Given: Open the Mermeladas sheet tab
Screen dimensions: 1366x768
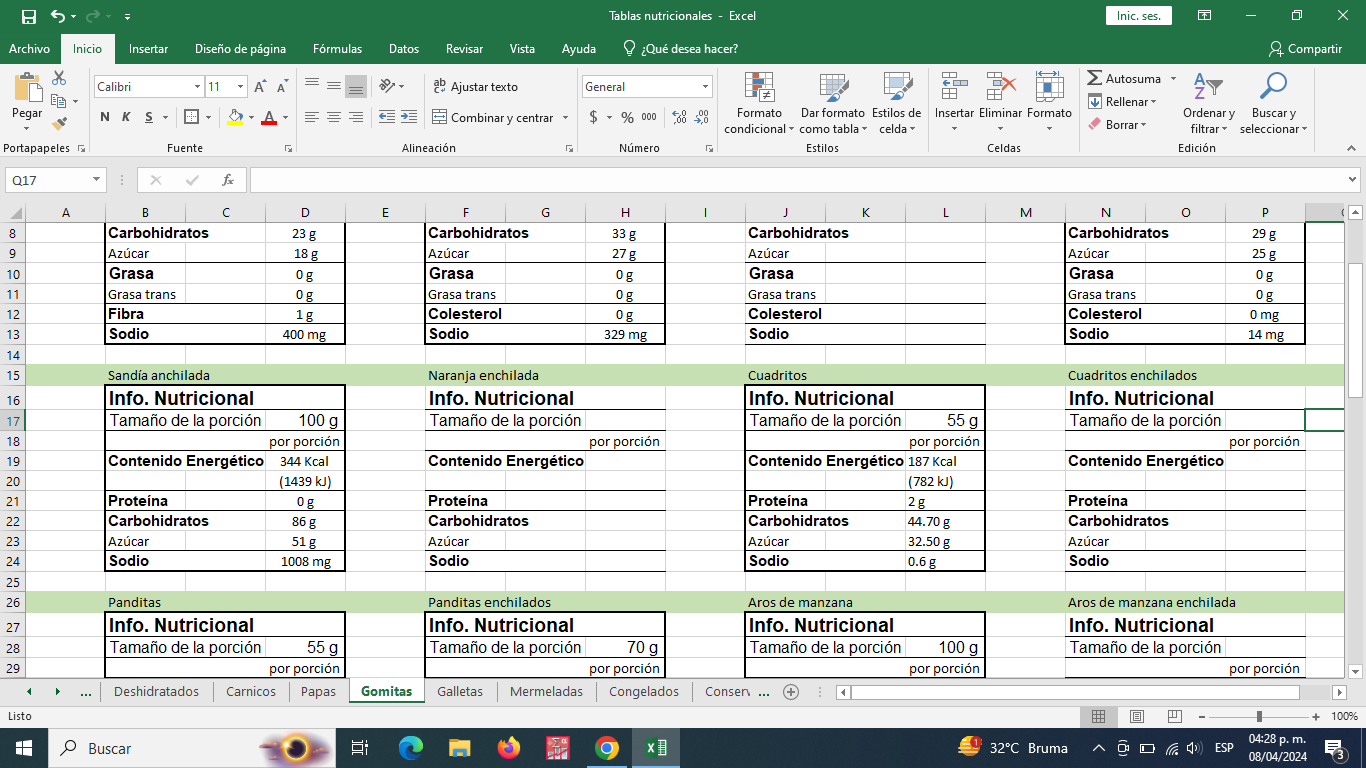Looking at the screenshot, I should click(546, 691).
